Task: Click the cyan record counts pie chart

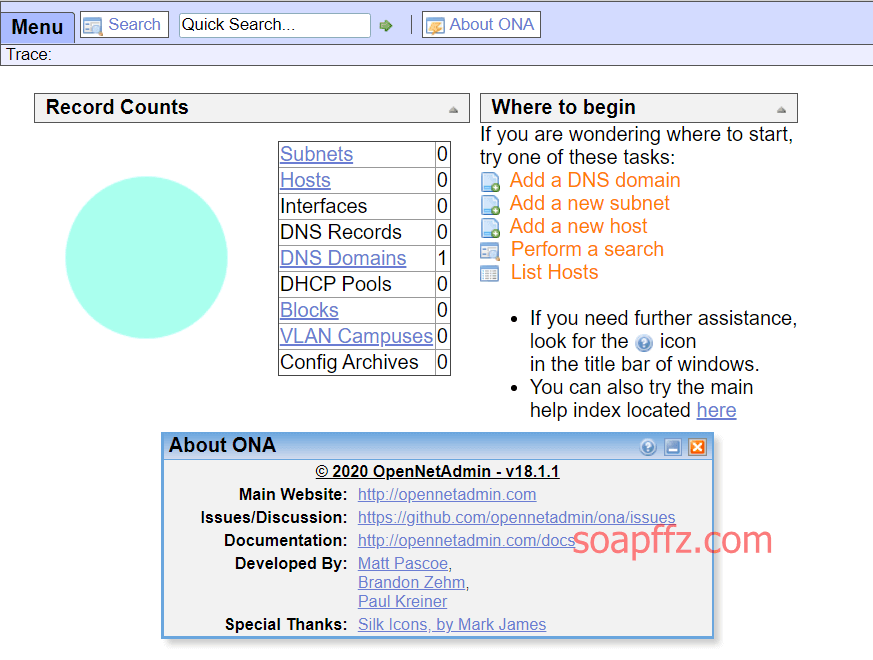Action: click(146, 257)
